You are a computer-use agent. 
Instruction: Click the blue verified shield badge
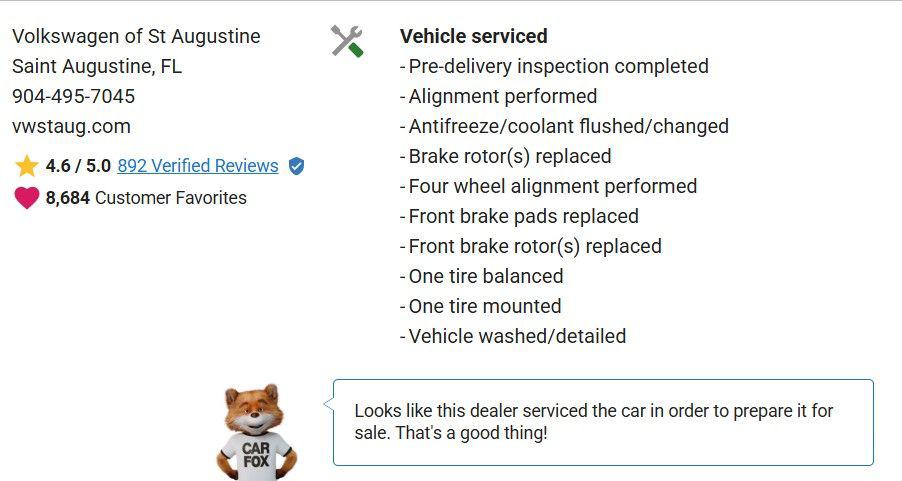click(296, 166)
